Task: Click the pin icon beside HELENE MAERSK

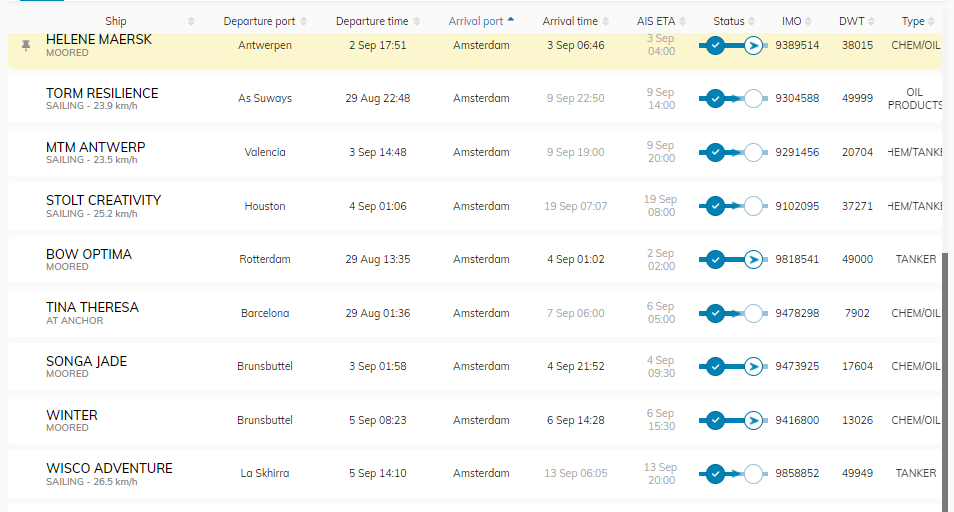Action: point(26,46)
